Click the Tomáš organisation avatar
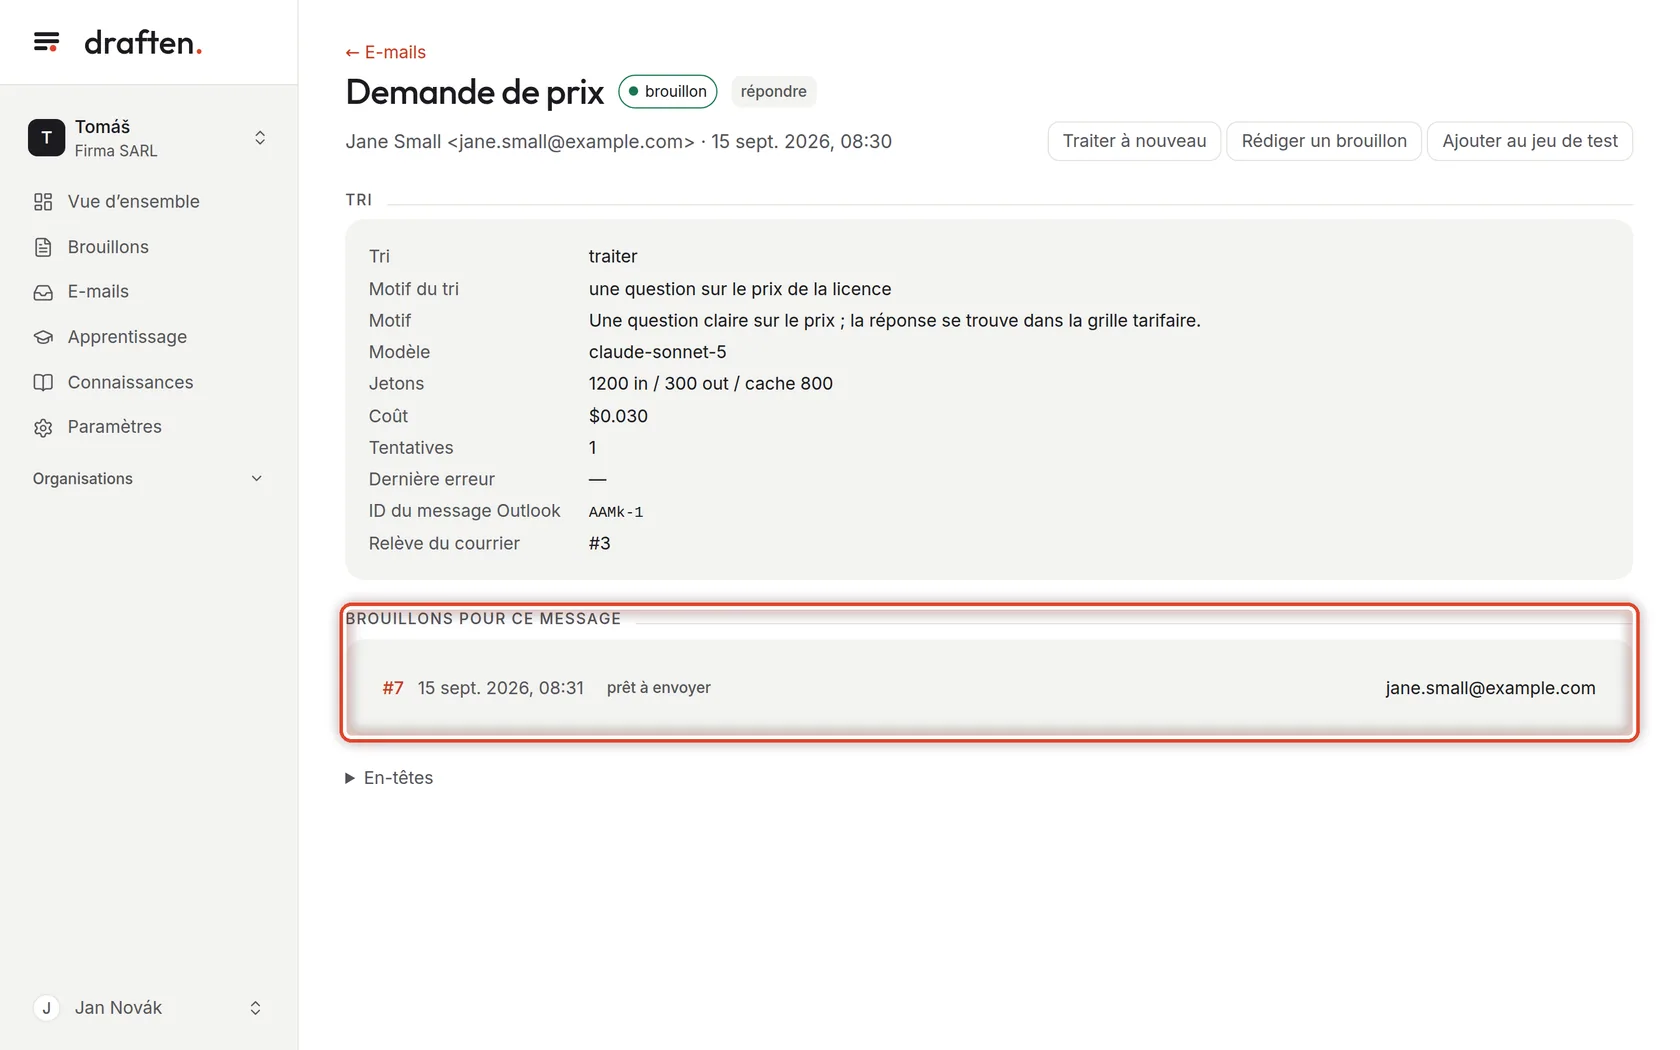1680x1050 pixels. 46,138
